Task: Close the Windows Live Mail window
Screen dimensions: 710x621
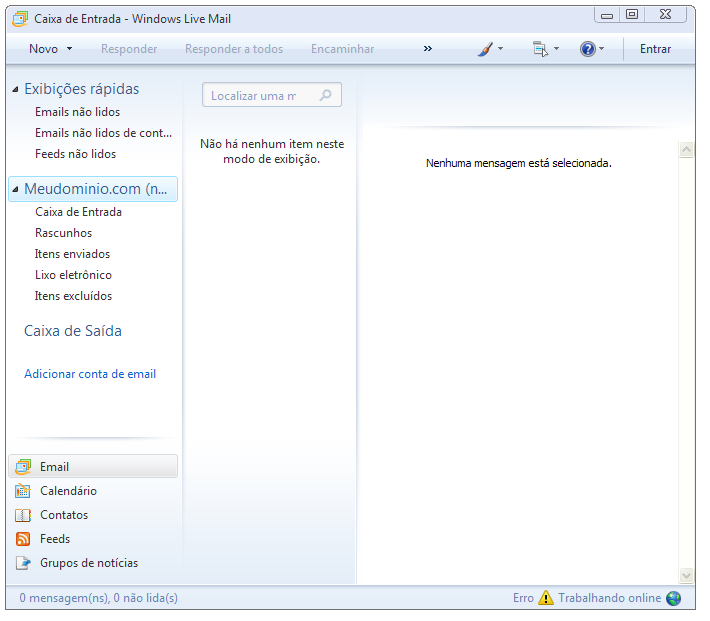Action: [666, 15]
